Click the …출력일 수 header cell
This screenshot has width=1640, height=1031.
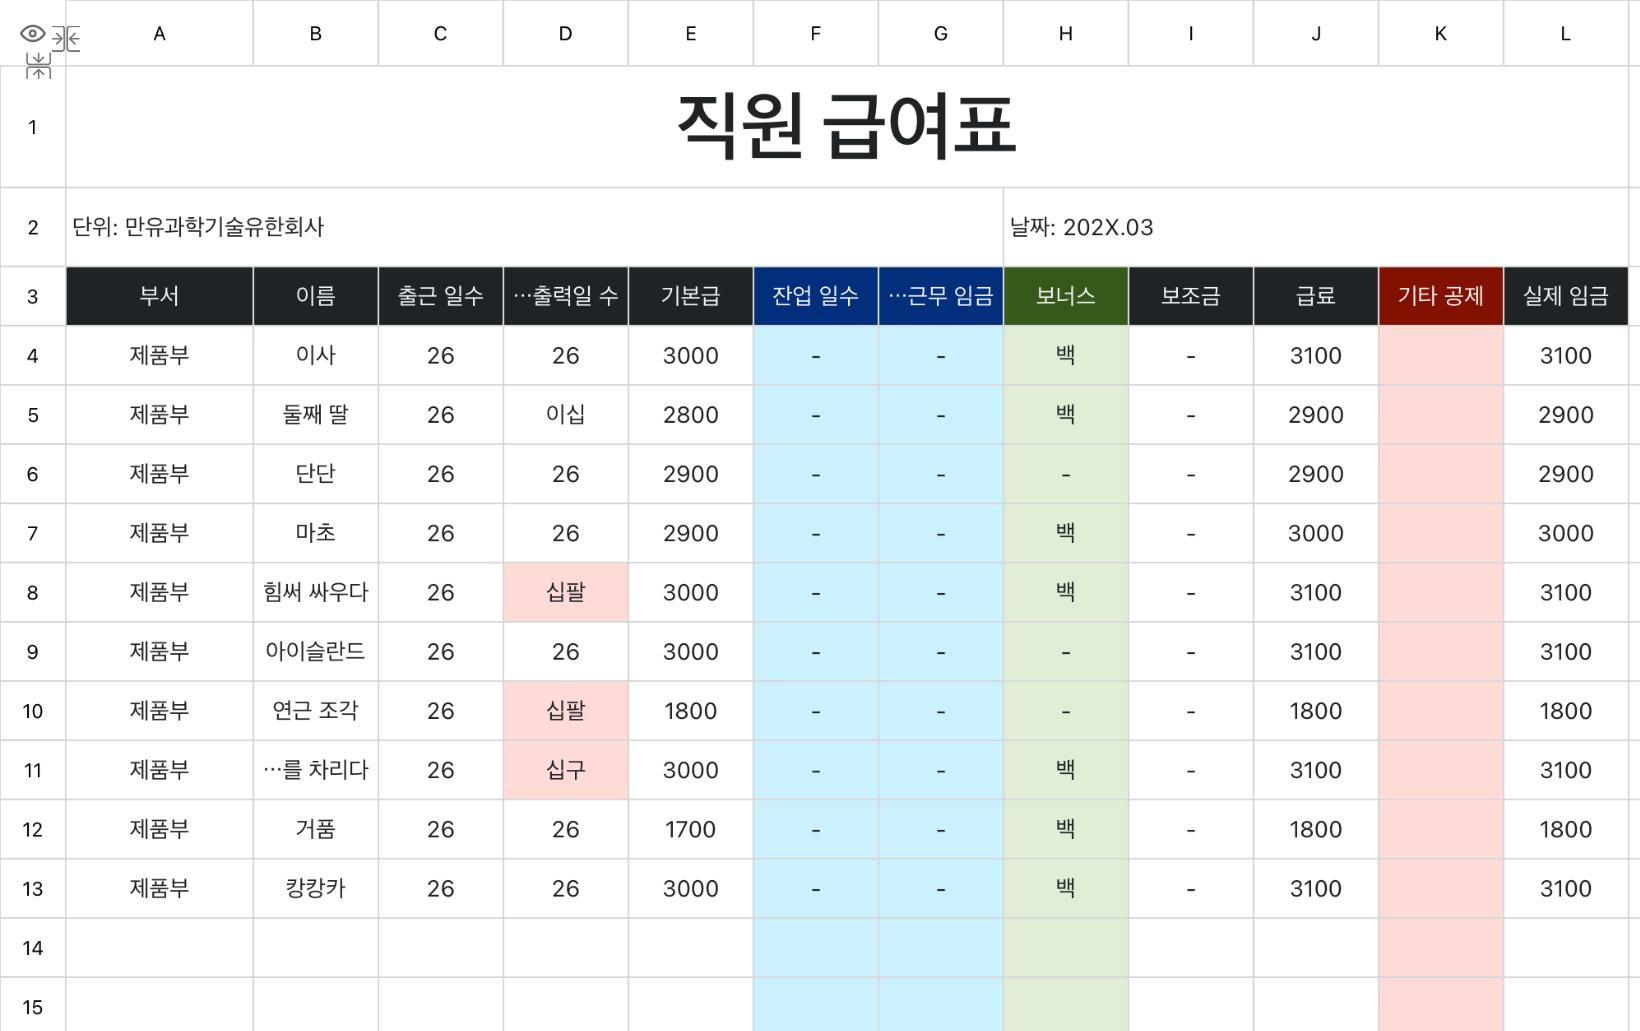coord(565,296)
